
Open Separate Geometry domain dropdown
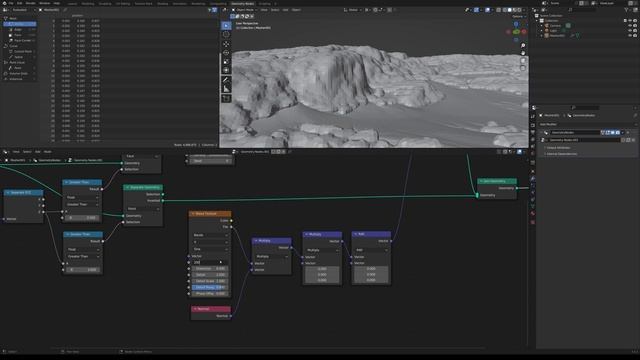click(x=143, y=209)
